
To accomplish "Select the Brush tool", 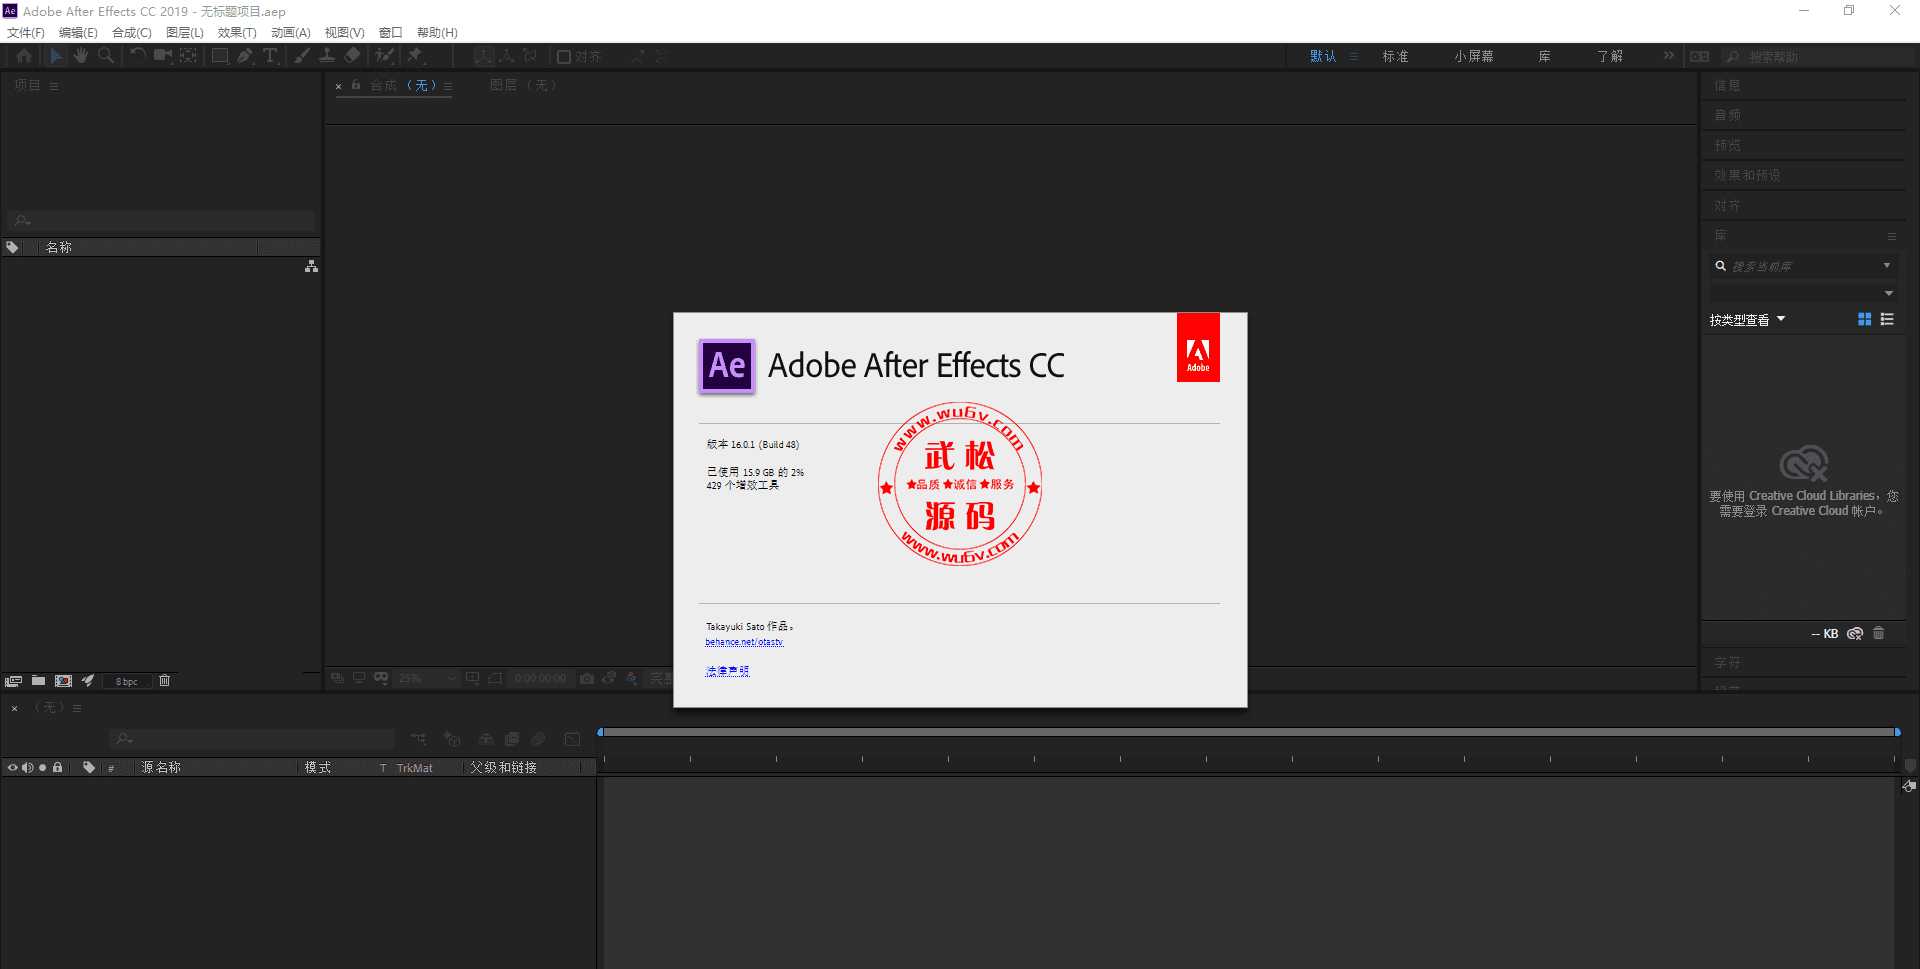I will (301, 56).
